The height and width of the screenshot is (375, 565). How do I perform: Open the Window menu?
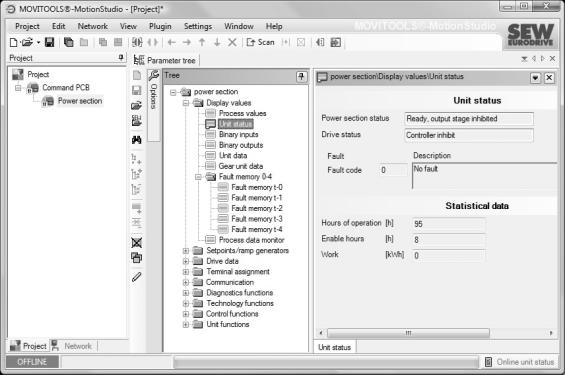click(x=239, y=26)
